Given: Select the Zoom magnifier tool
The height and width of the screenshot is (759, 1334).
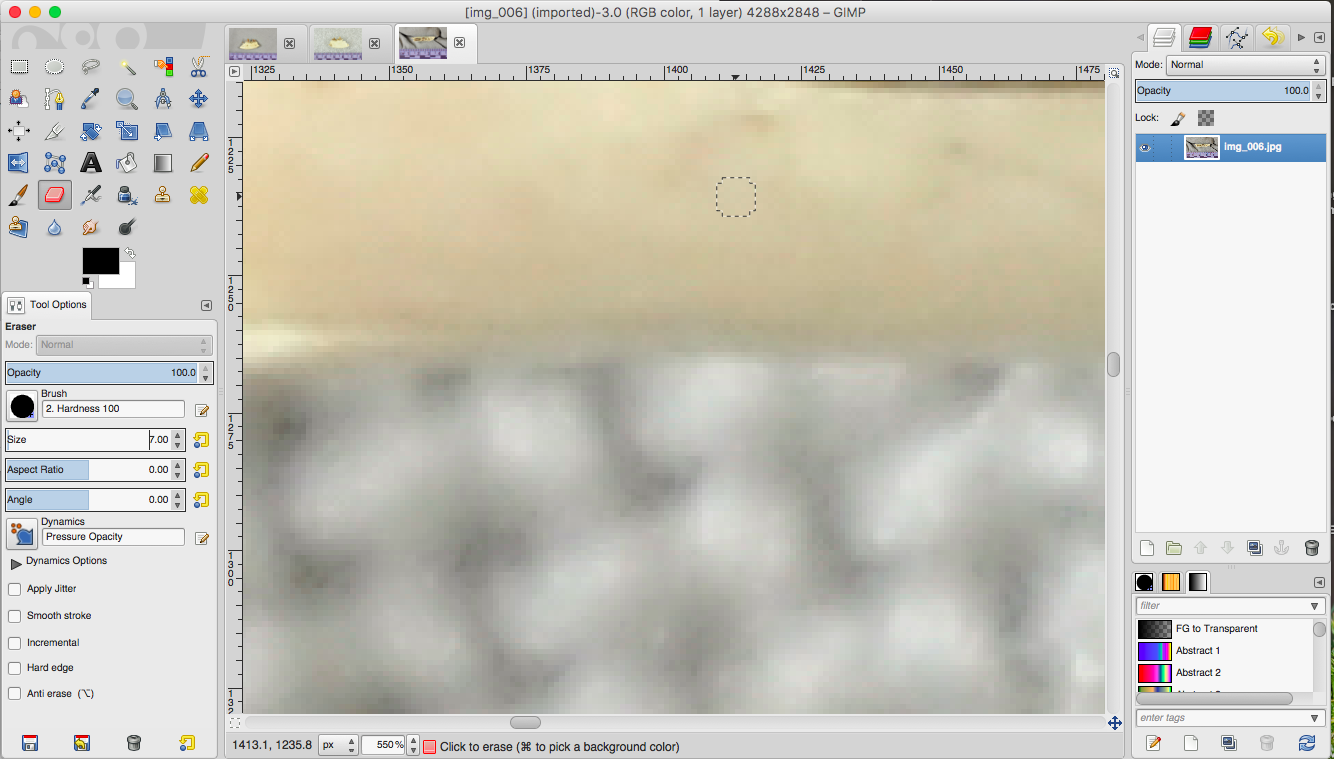Looking at the screenshot, I should pos(127,99).
